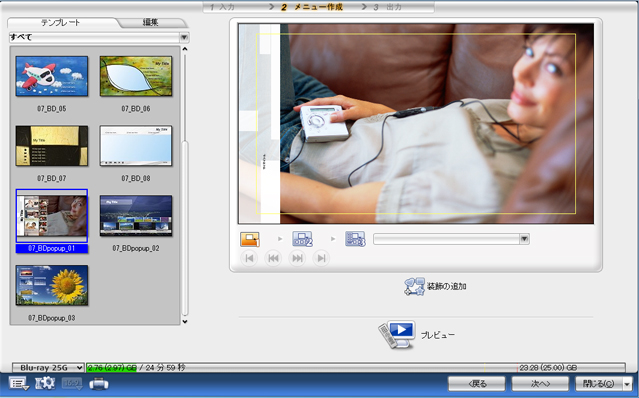This screenshot has width=639, height=398.
Task: Jump to the last menu page
Action: click(x=321, y=258)
